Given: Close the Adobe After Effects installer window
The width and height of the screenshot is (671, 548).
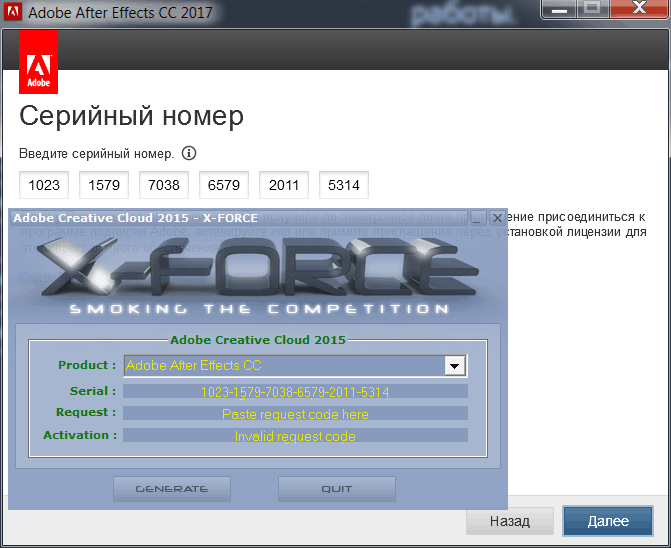Looking at the screenshot, I should tap(639, 8).
